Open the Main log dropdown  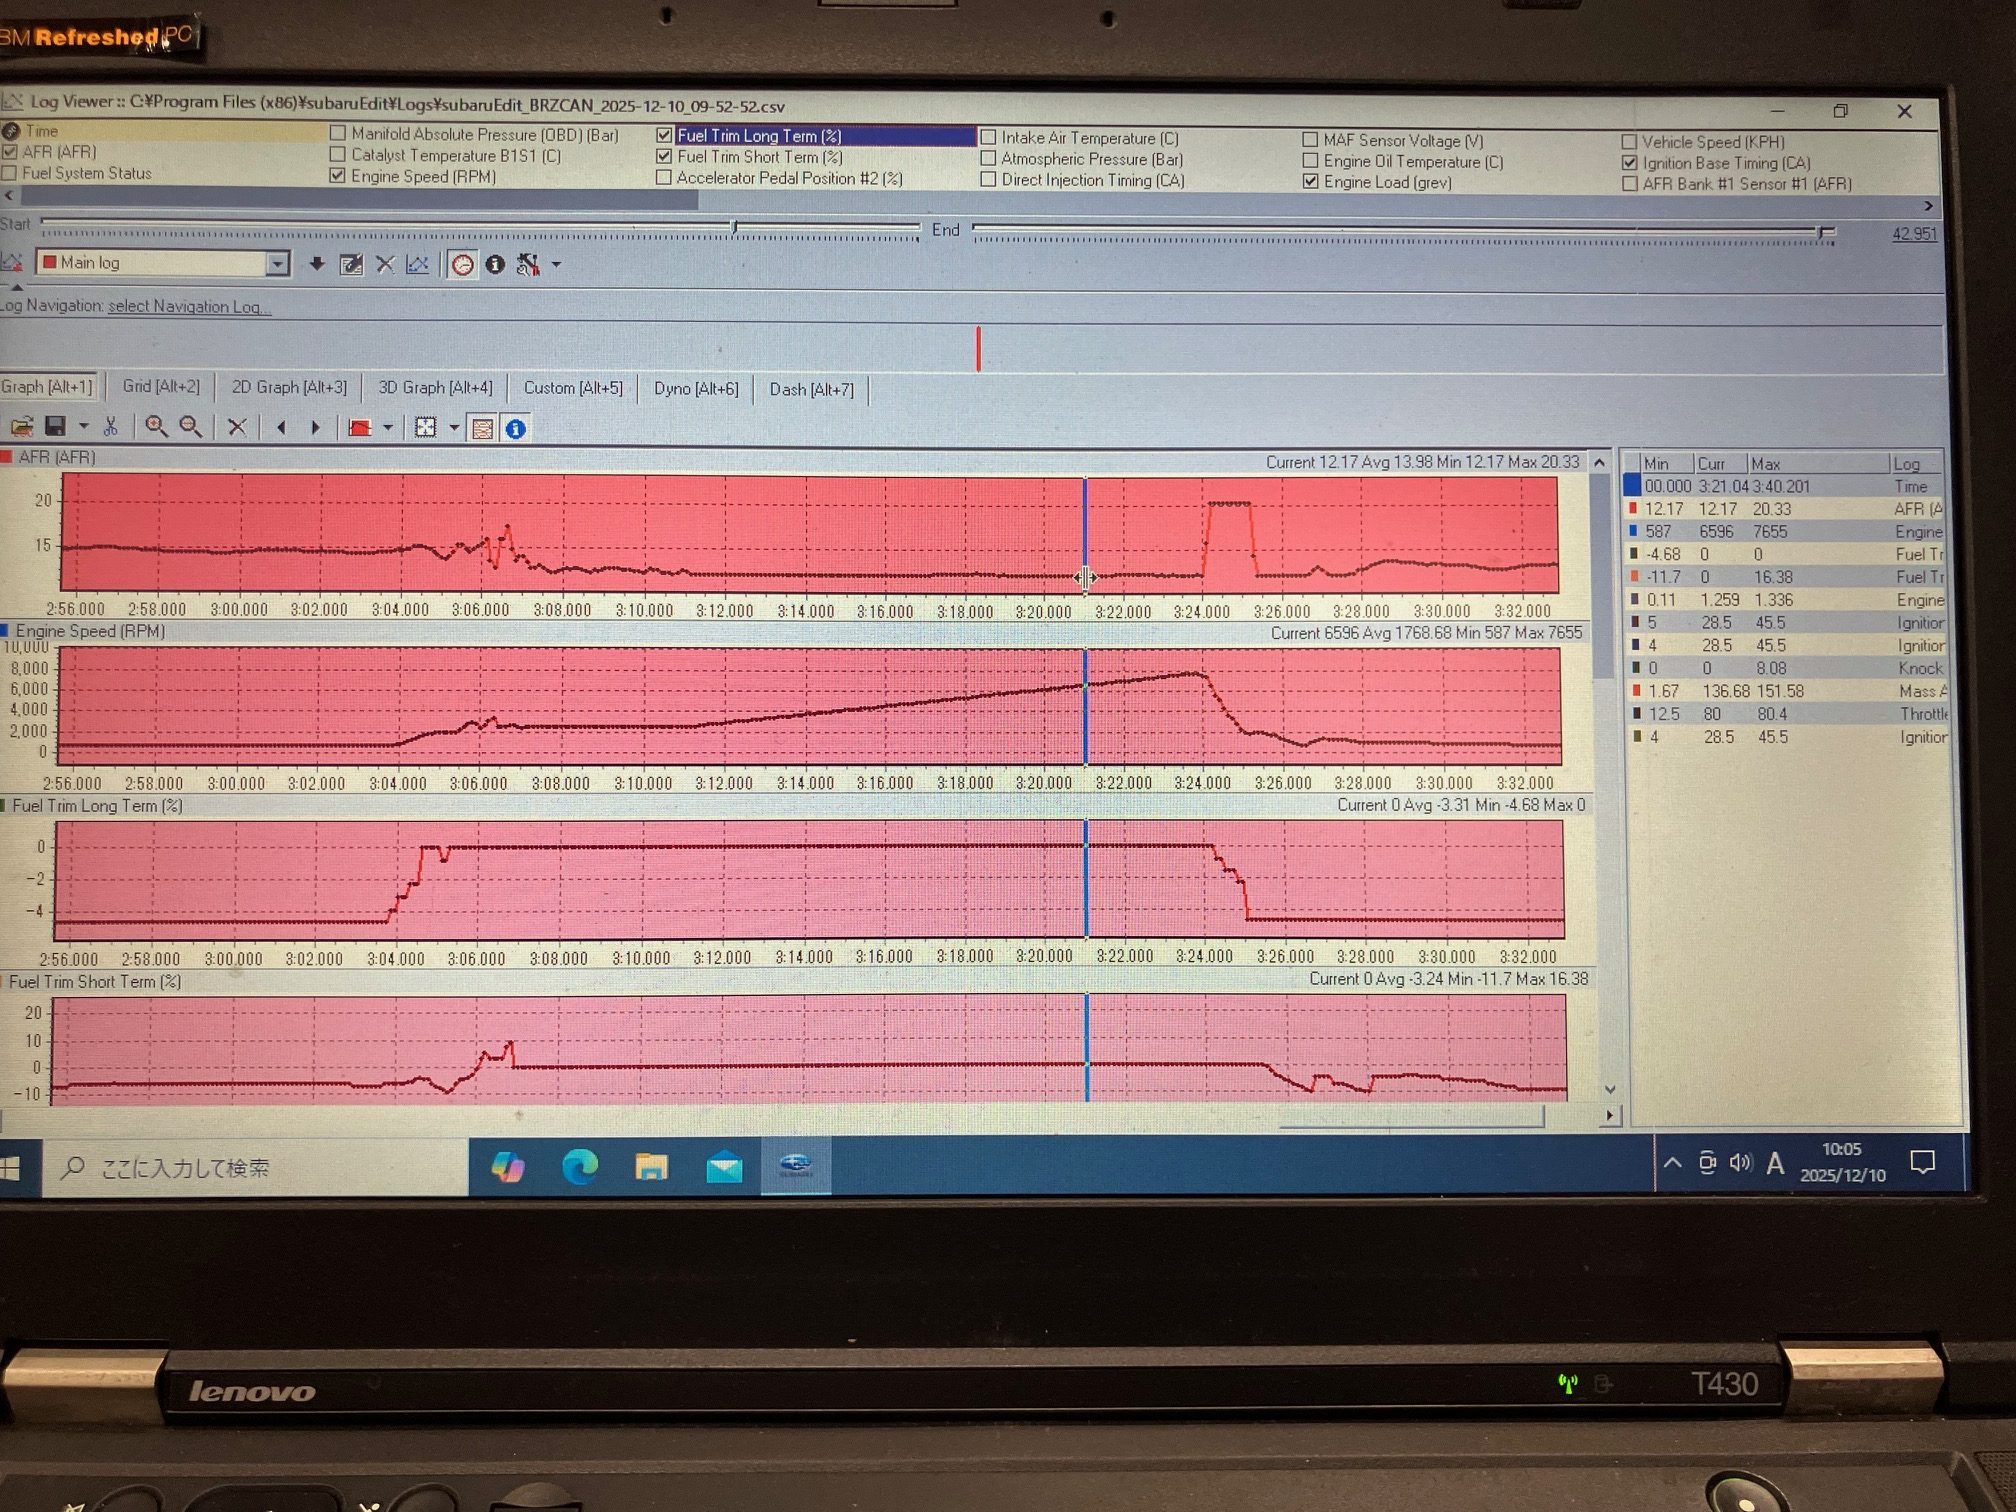[x=277, y=263]
